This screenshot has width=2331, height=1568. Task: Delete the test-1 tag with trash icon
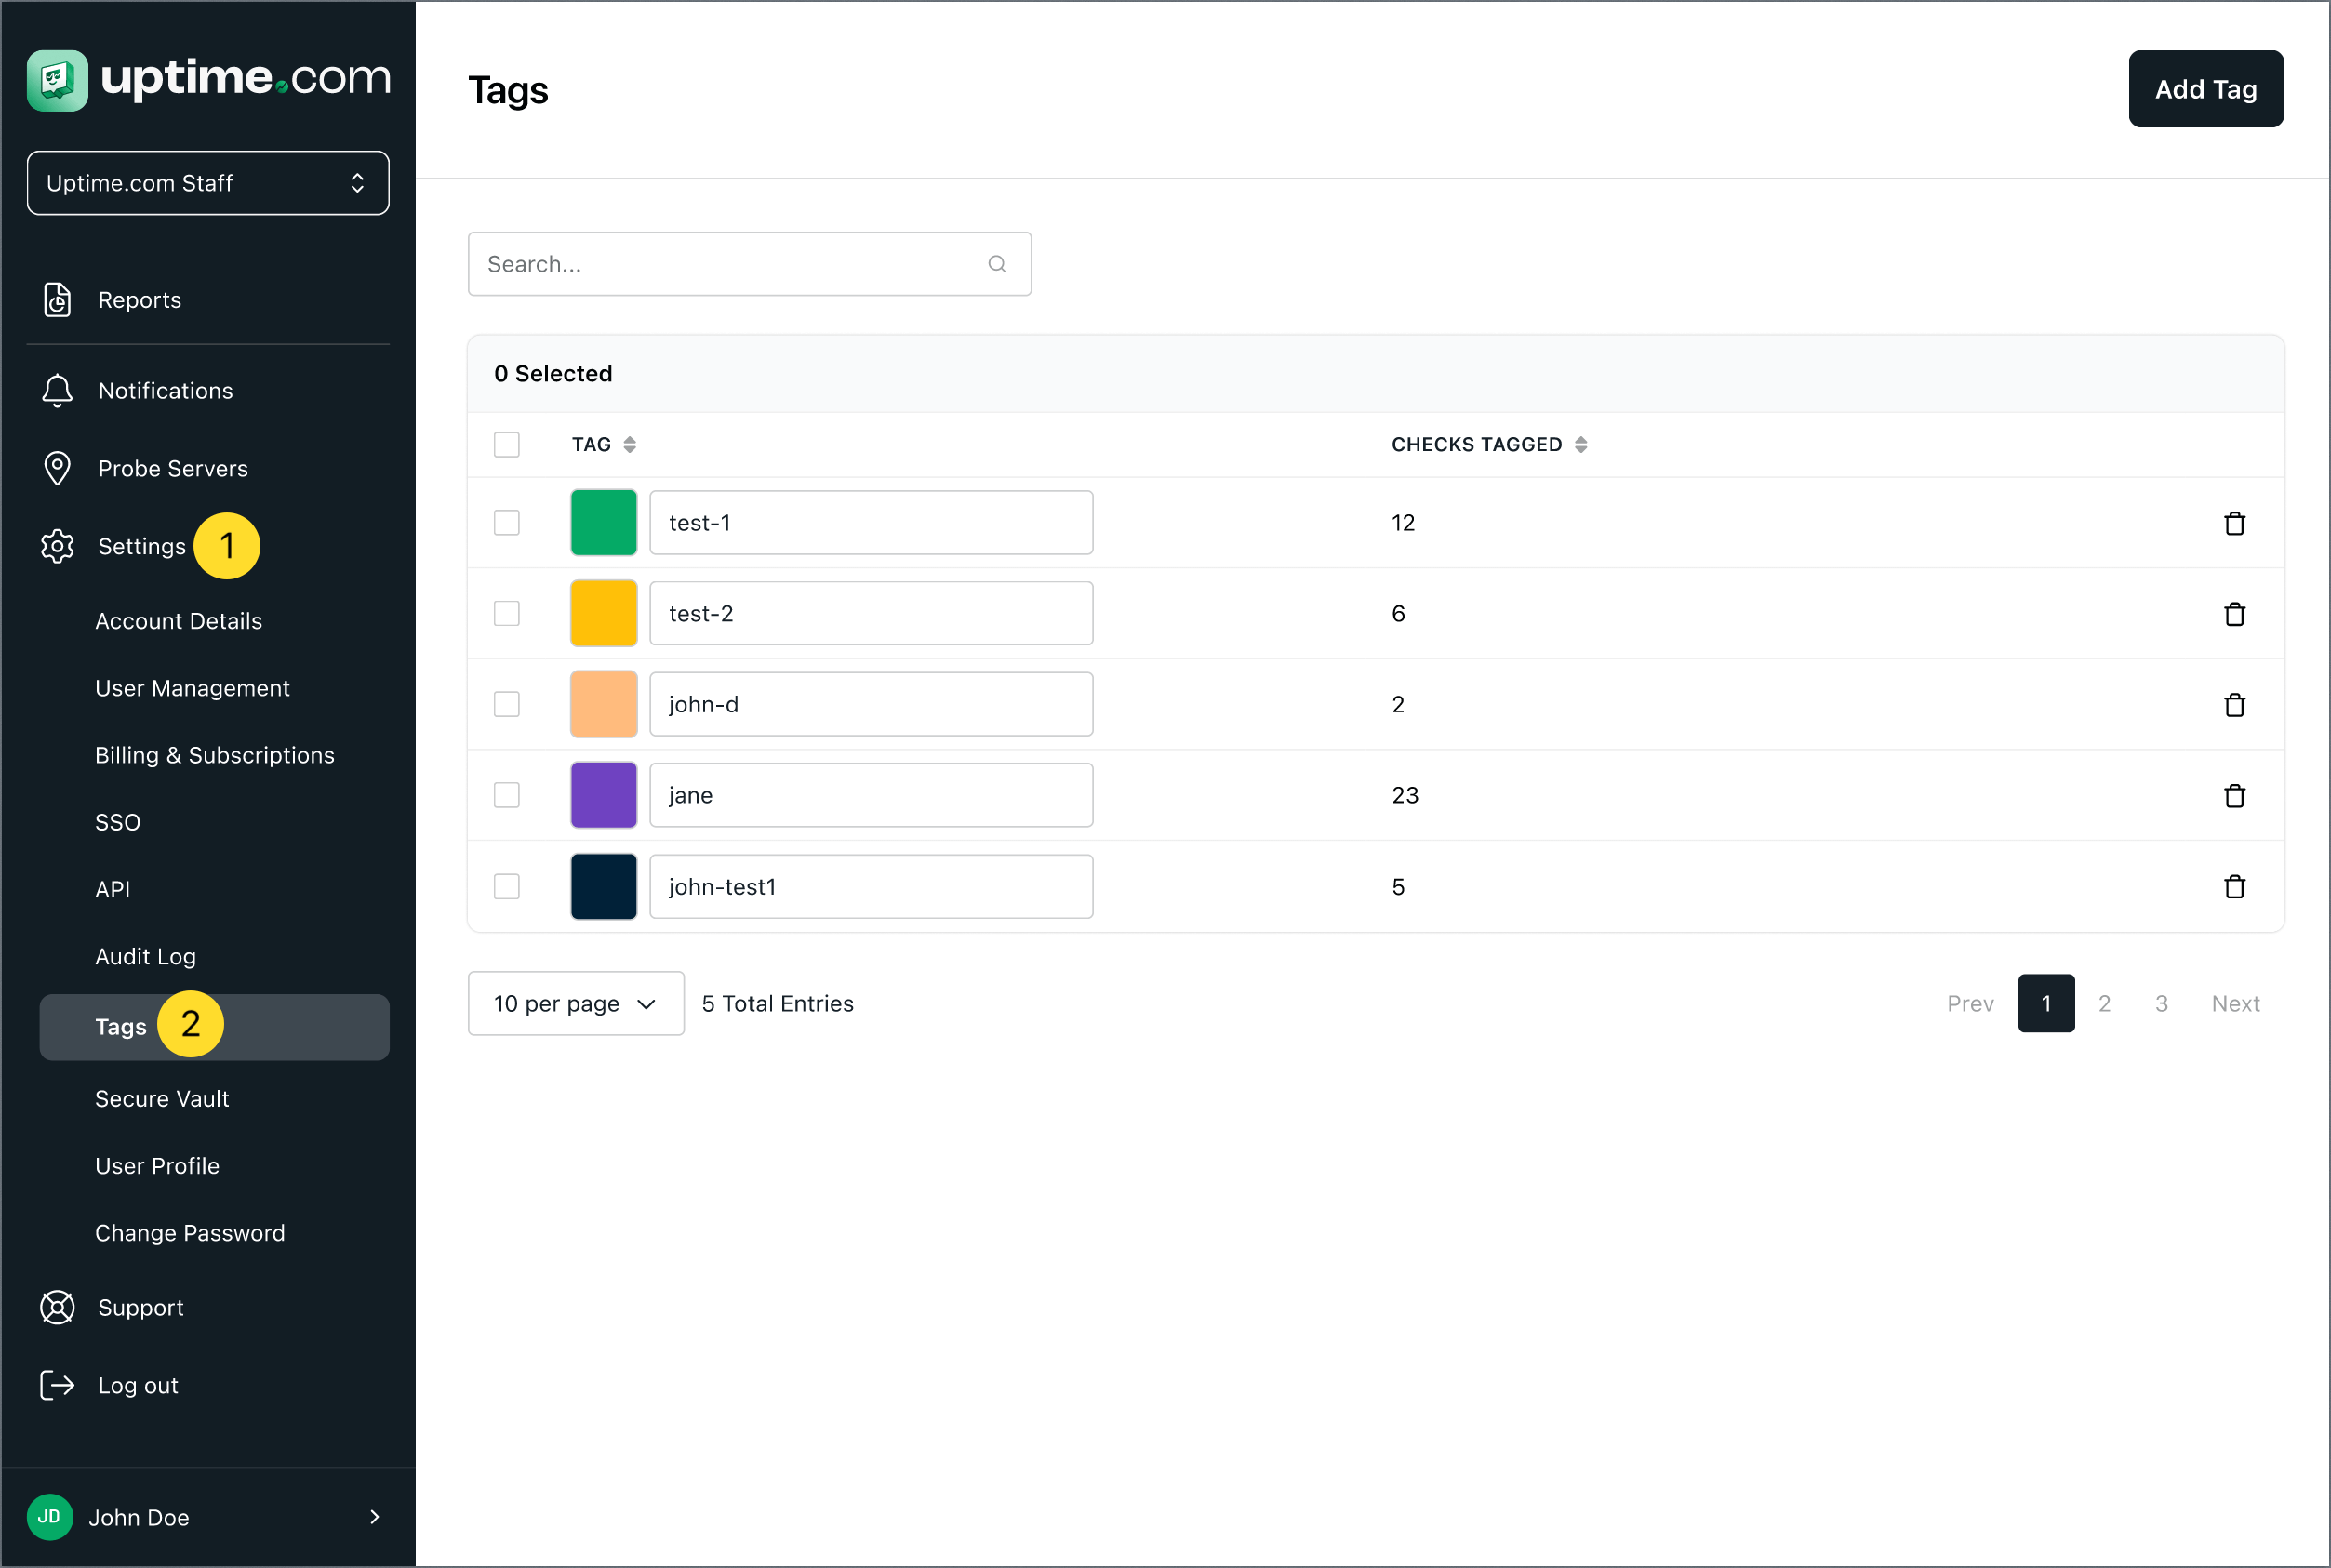coord(2234,523)
